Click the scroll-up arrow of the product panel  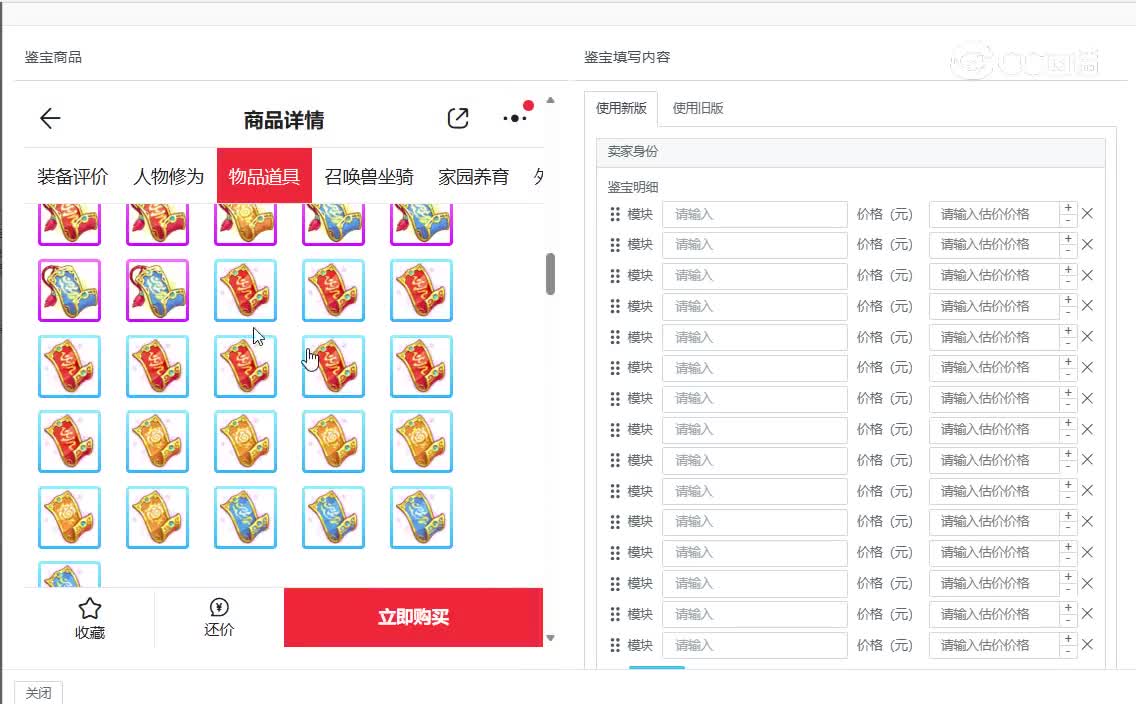(x=551, y=101)
